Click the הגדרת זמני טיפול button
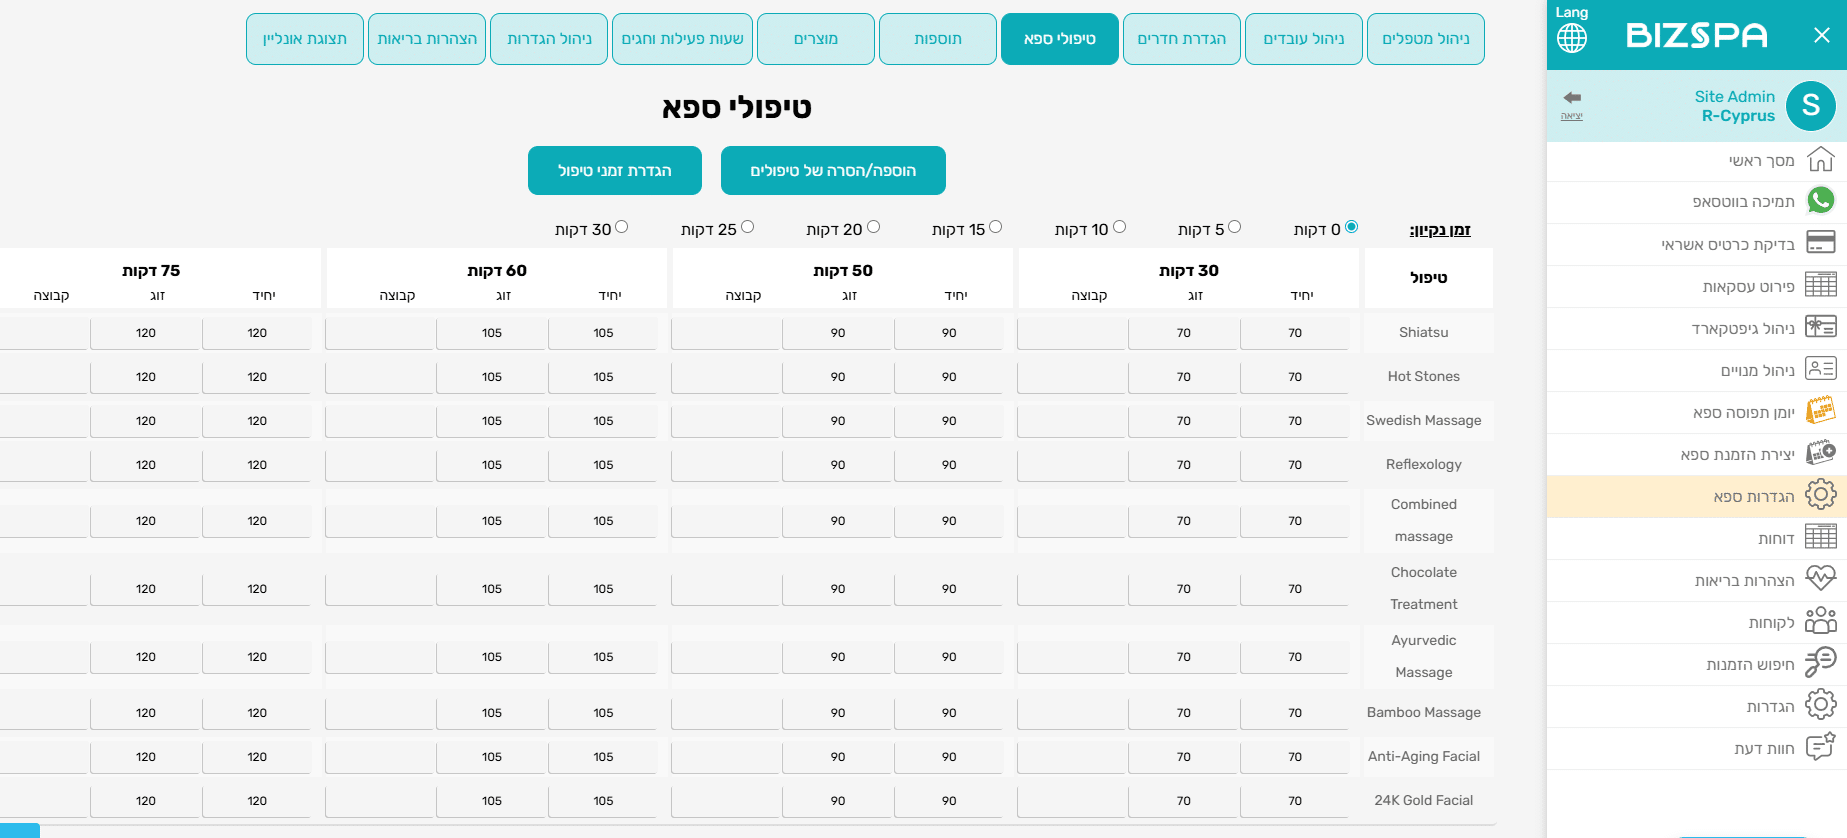This screenshot has width=1847, height=838. click(x=614, y=171)
